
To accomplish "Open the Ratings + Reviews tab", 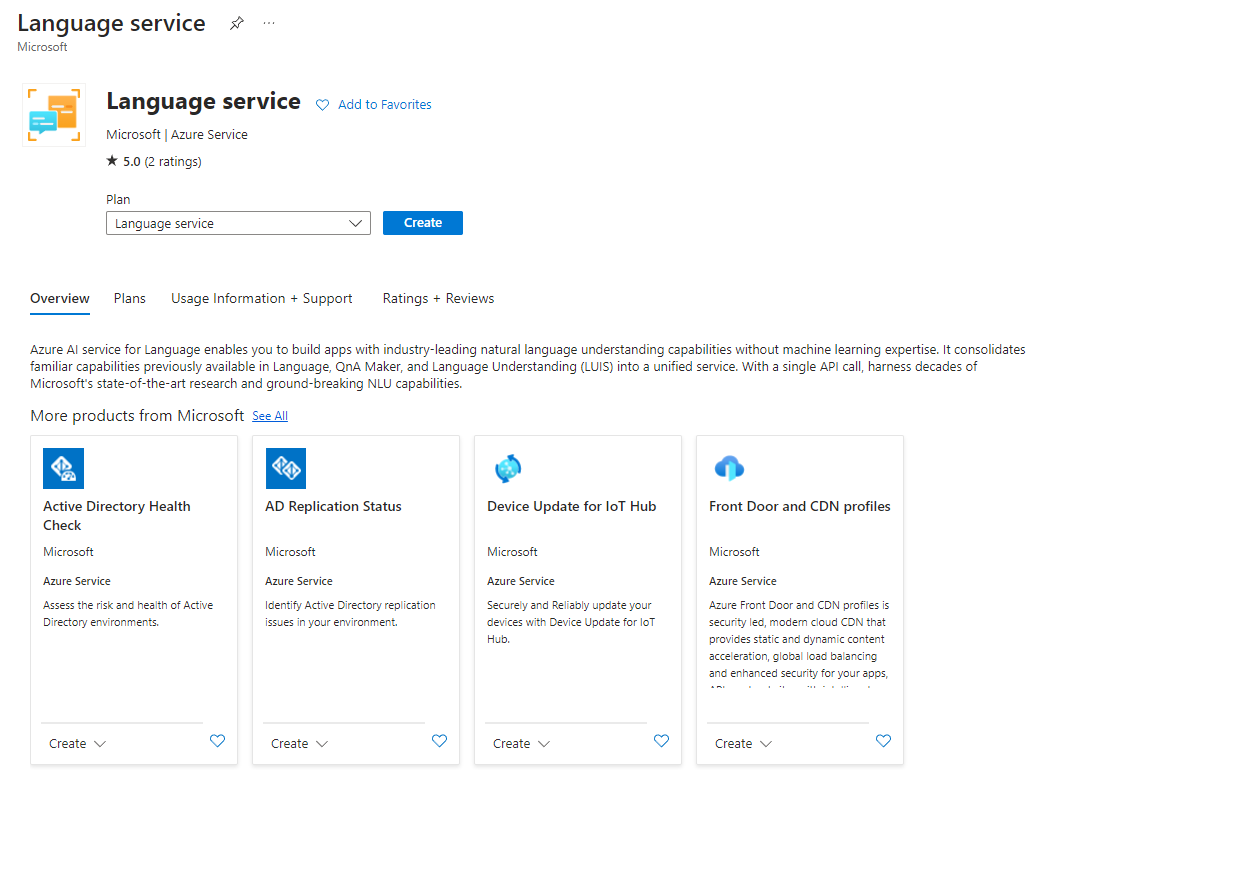I will 438,298.
